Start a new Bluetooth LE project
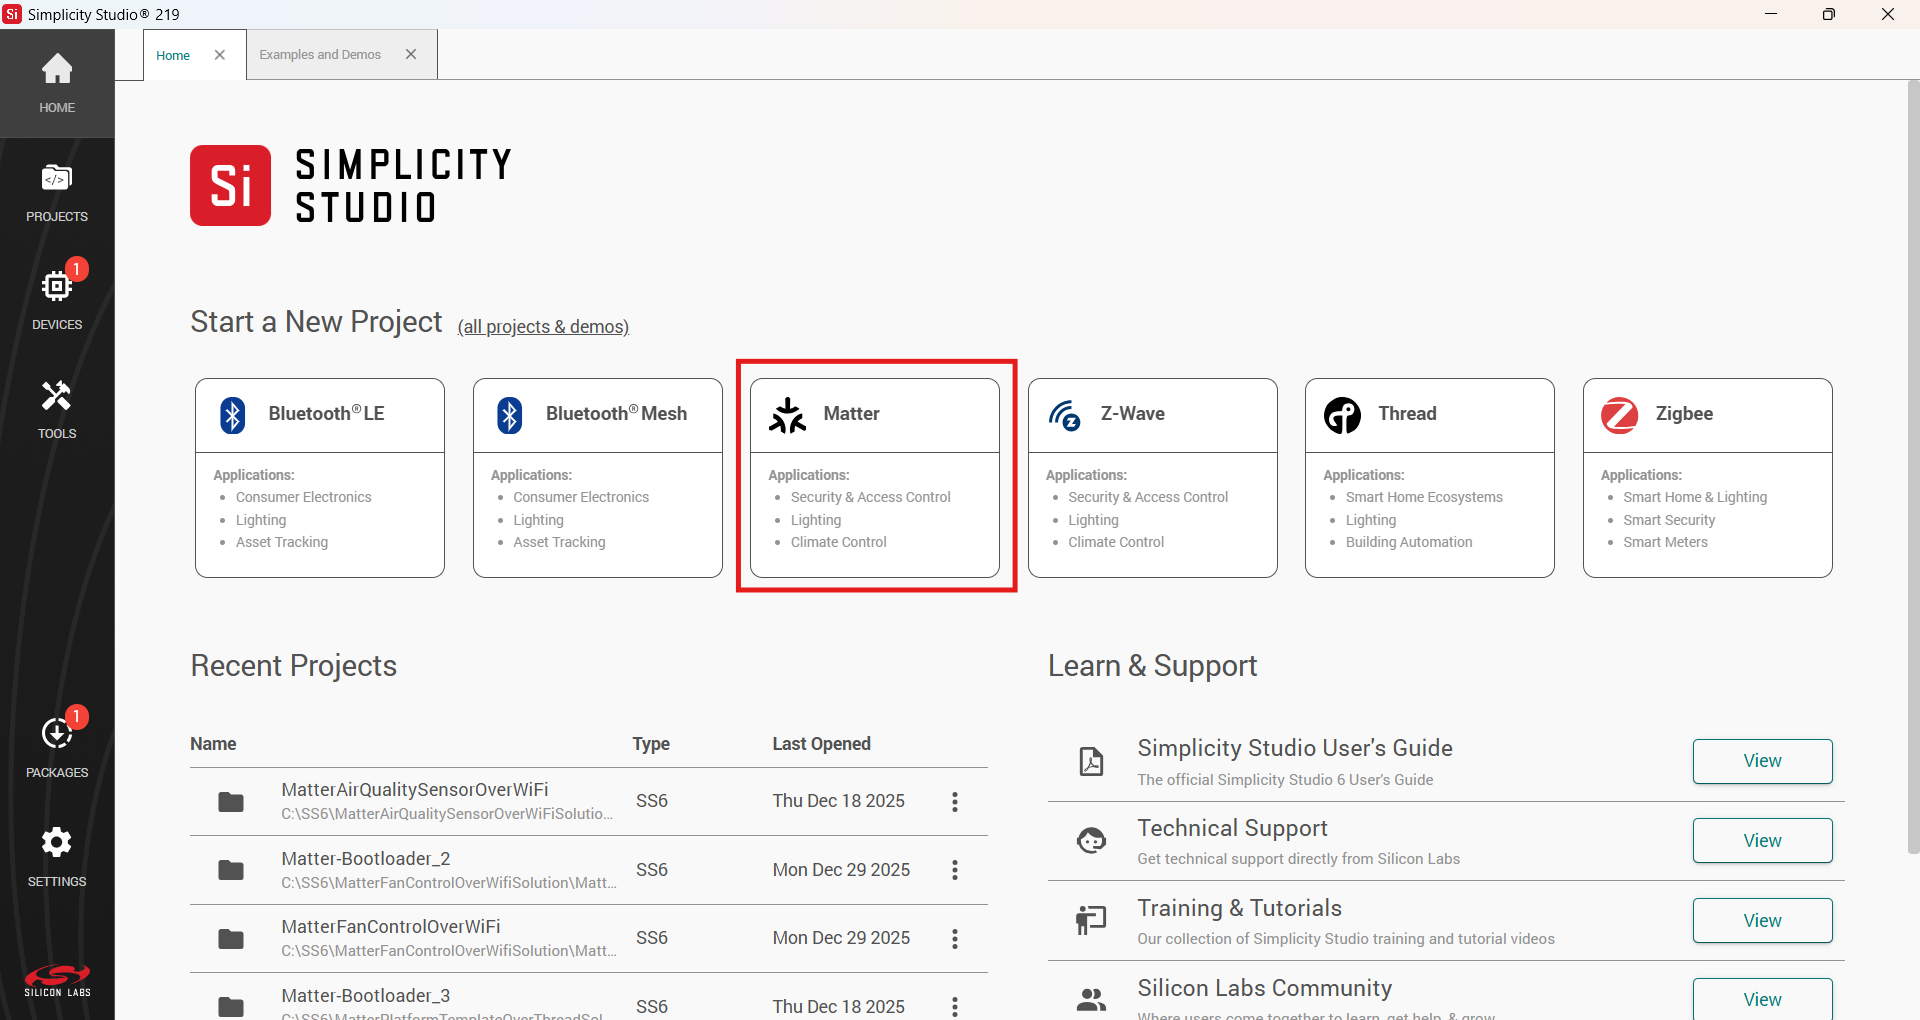Image resolution: width=1920 pixels, height=1020 pixels. [319, 477]
